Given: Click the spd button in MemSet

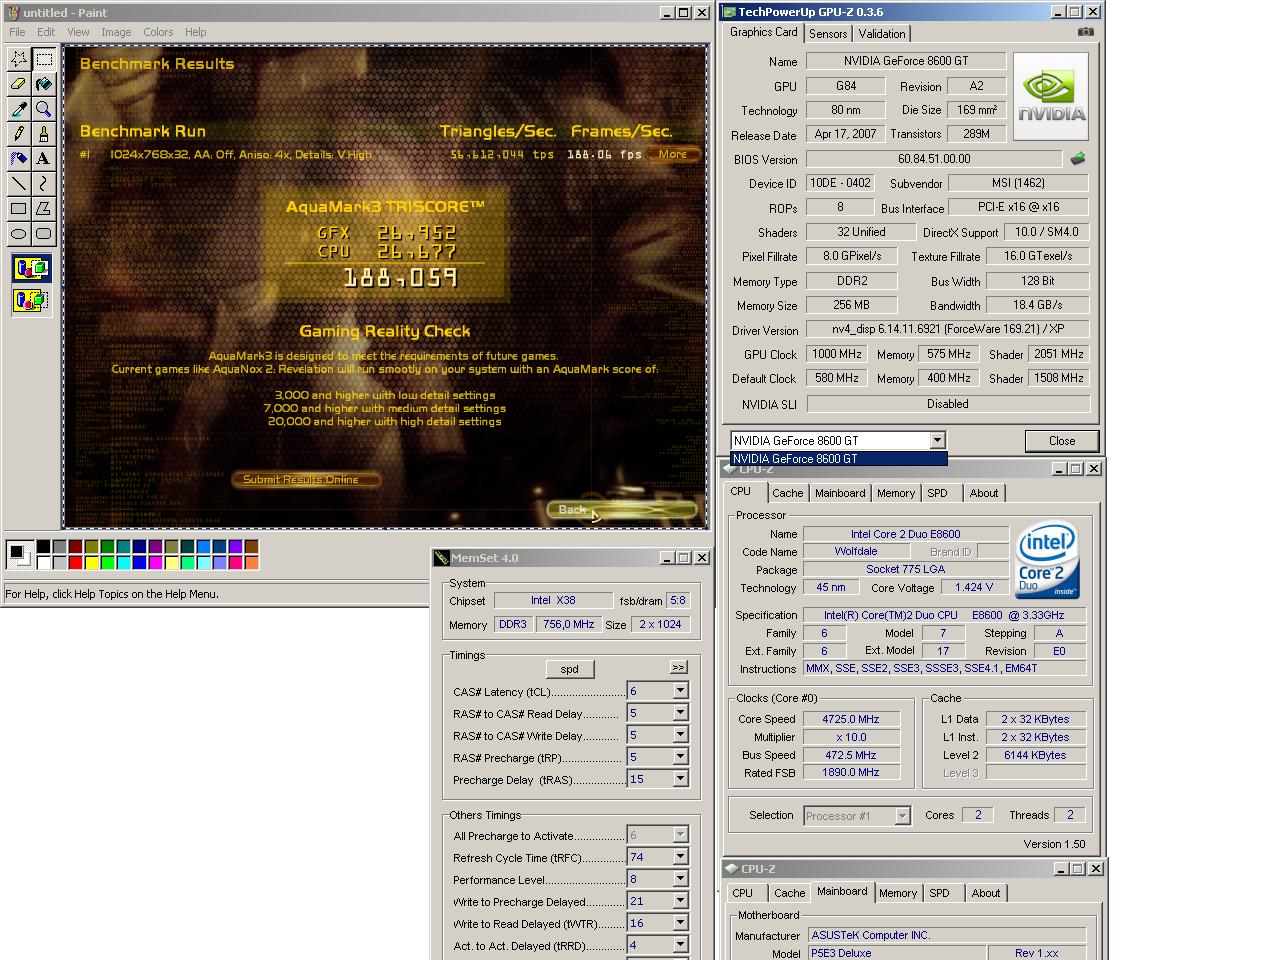Looking at the screenshot, I should [570, 669].
